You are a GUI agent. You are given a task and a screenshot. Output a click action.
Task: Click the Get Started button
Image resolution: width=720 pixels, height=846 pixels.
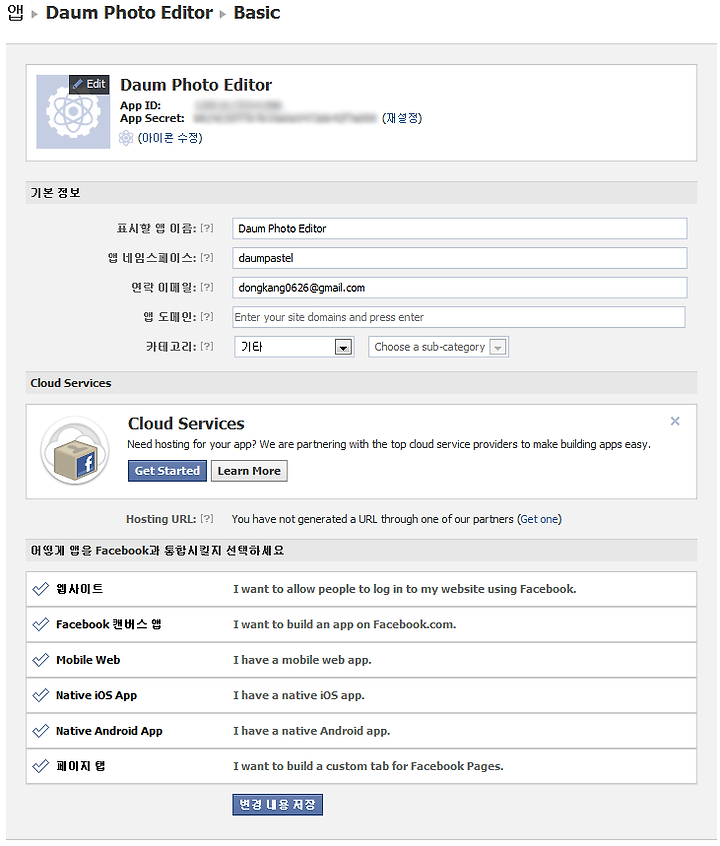(167, 471)
